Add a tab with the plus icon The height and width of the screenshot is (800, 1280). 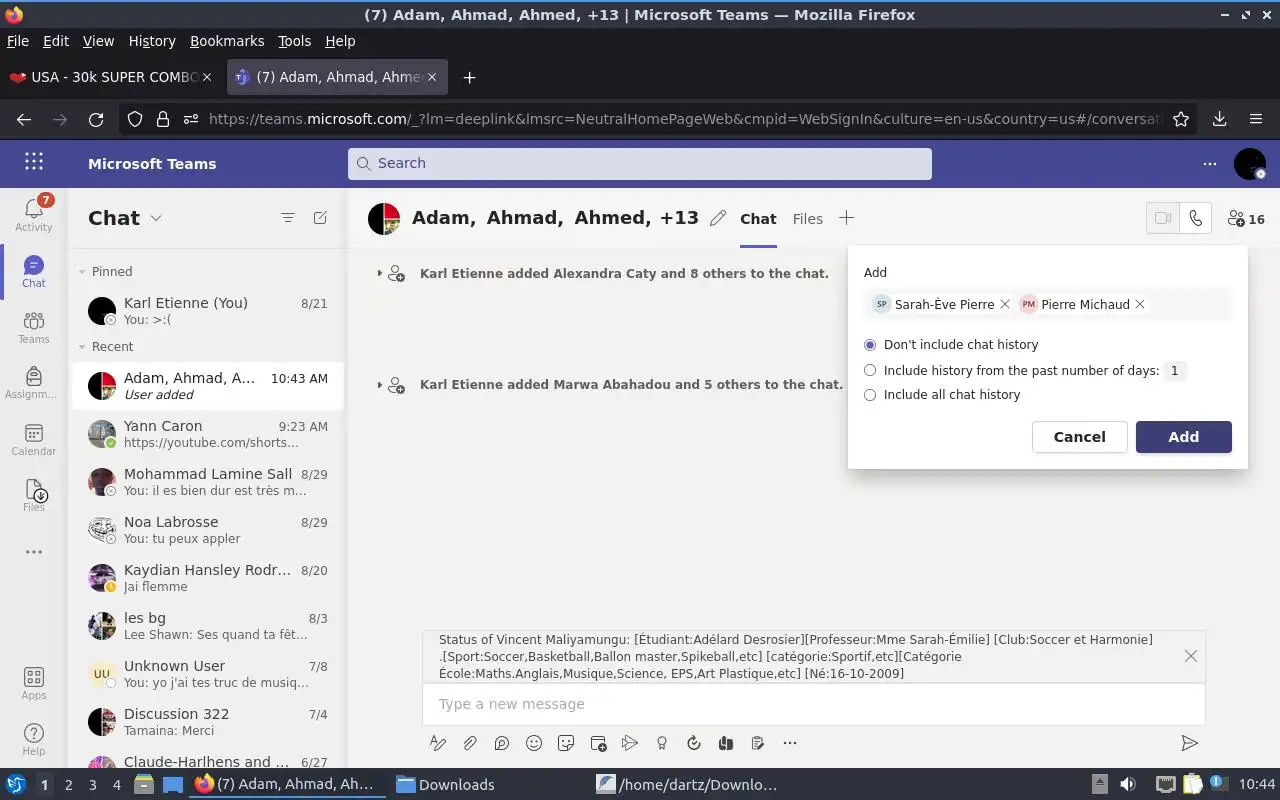(846, 218)
